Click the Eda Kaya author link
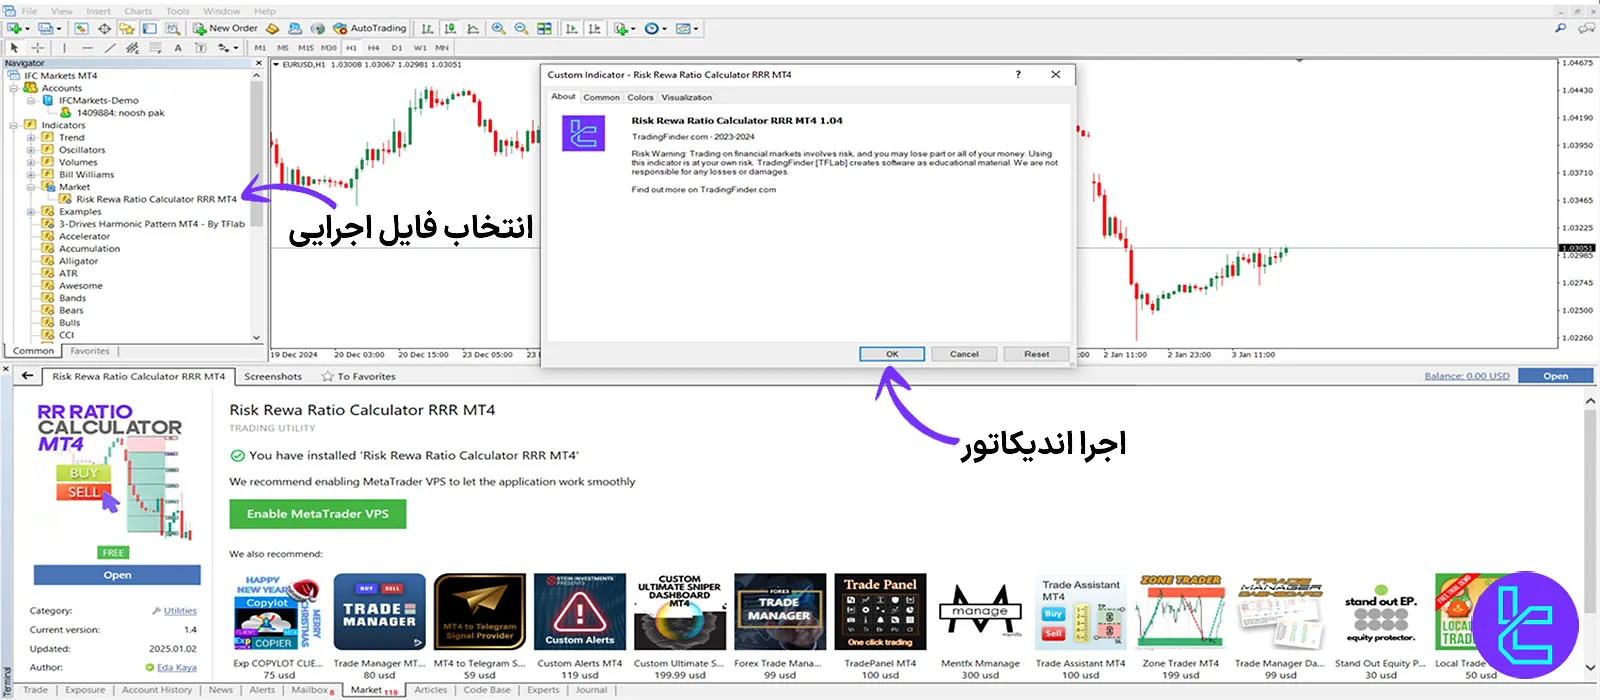 (x=176, y=667)
